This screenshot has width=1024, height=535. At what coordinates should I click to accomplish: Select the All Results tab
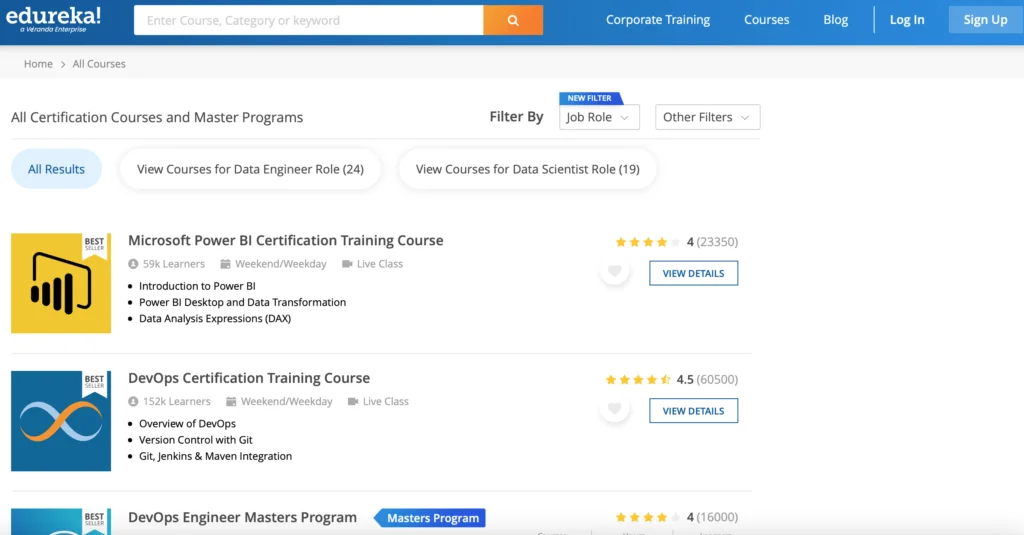pyautogui.click(x=56, y=169)
